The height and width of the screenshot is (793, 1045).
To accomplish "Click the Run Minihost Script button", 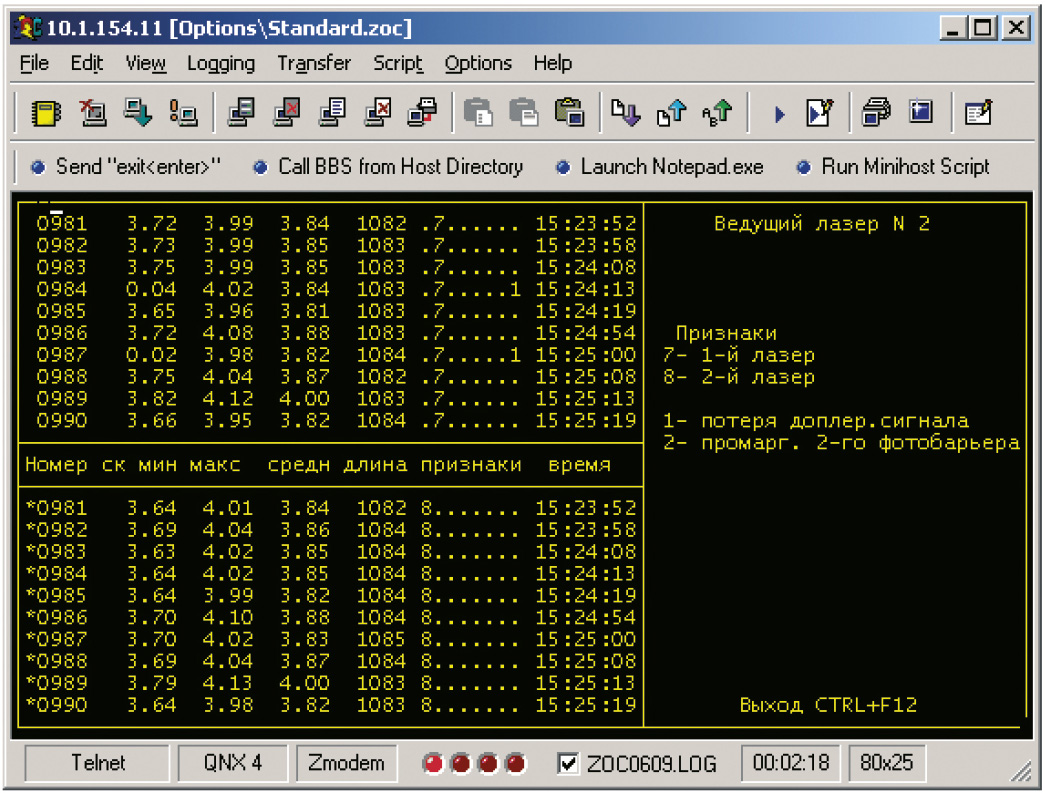I will pos(893,167).
